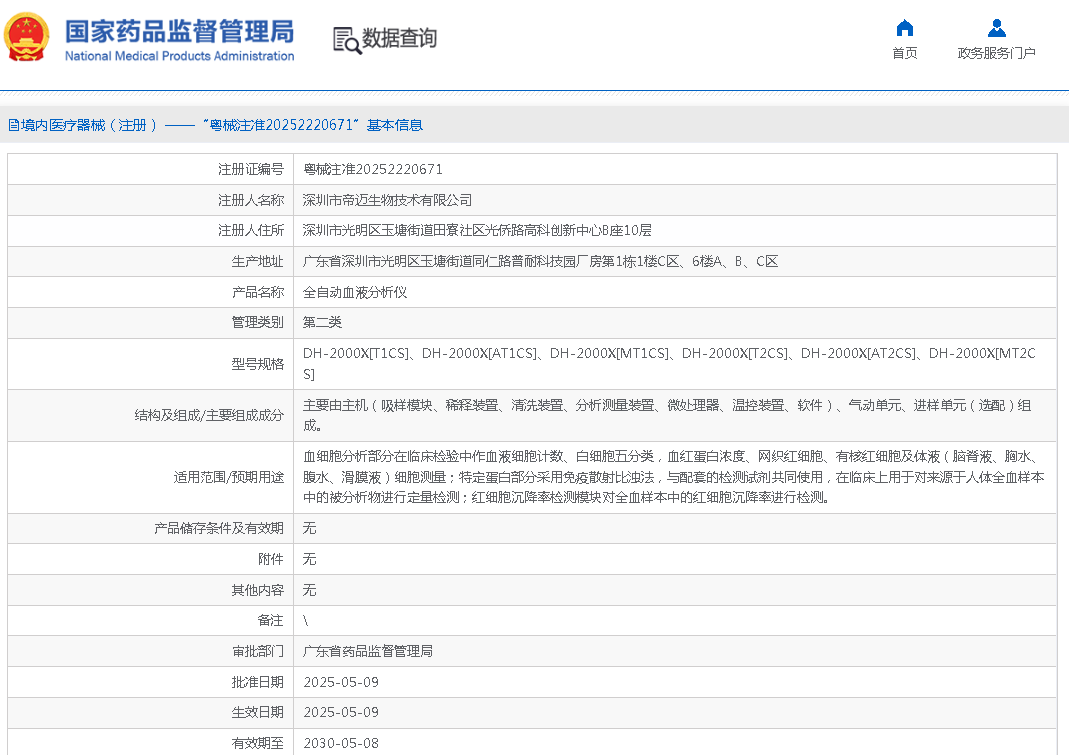Click the government service portal person icon
This screenshot has height=755, width=1069.
(997, 28)
